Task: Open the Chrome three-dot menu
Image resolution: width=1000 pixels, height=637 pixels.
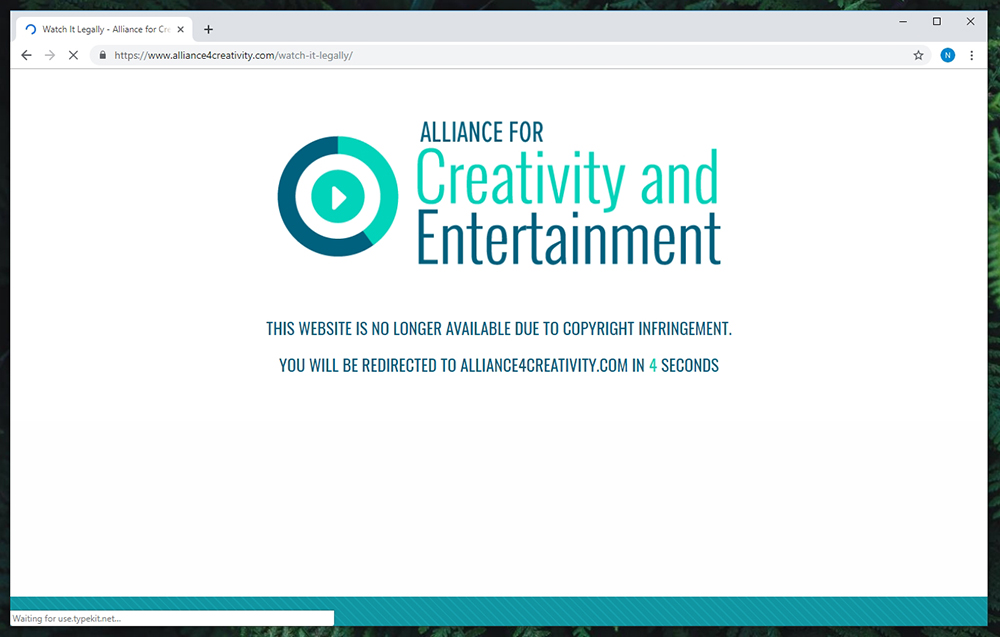Action: click(971, 55)
